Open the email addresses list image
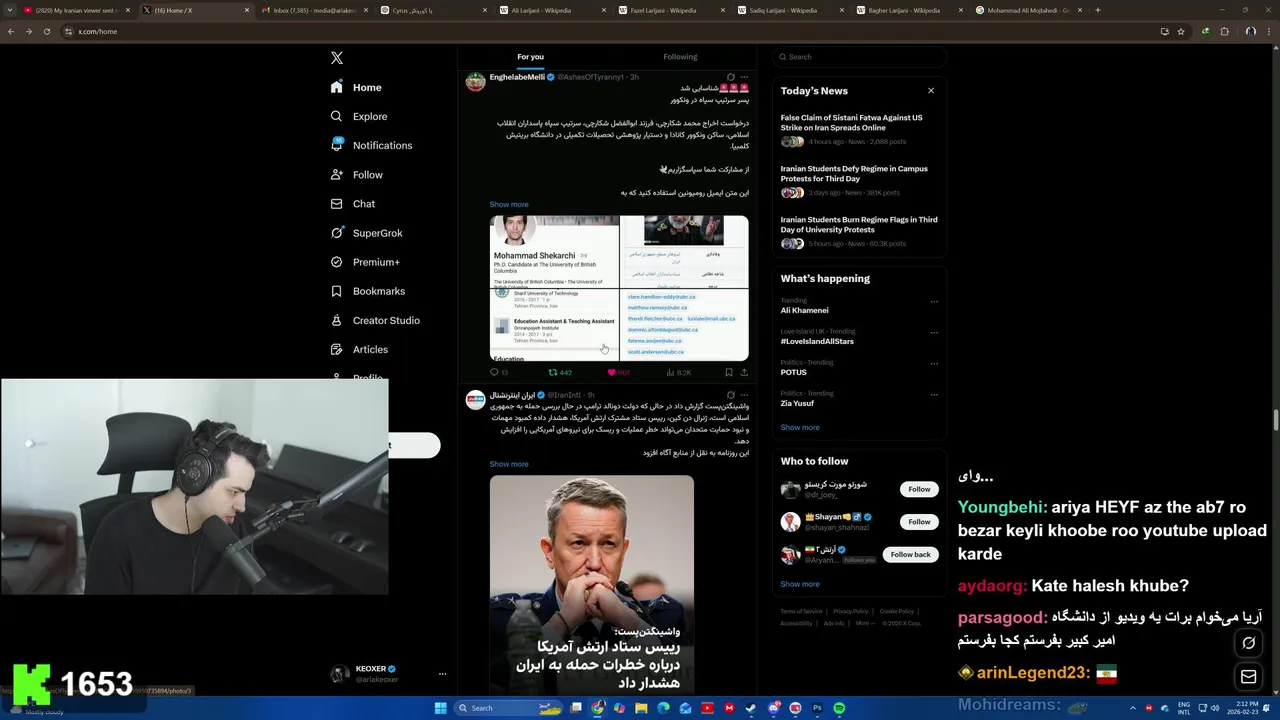Image resolution: width=1280 pixels, height=720 pixels. click(x=685, y=324)
